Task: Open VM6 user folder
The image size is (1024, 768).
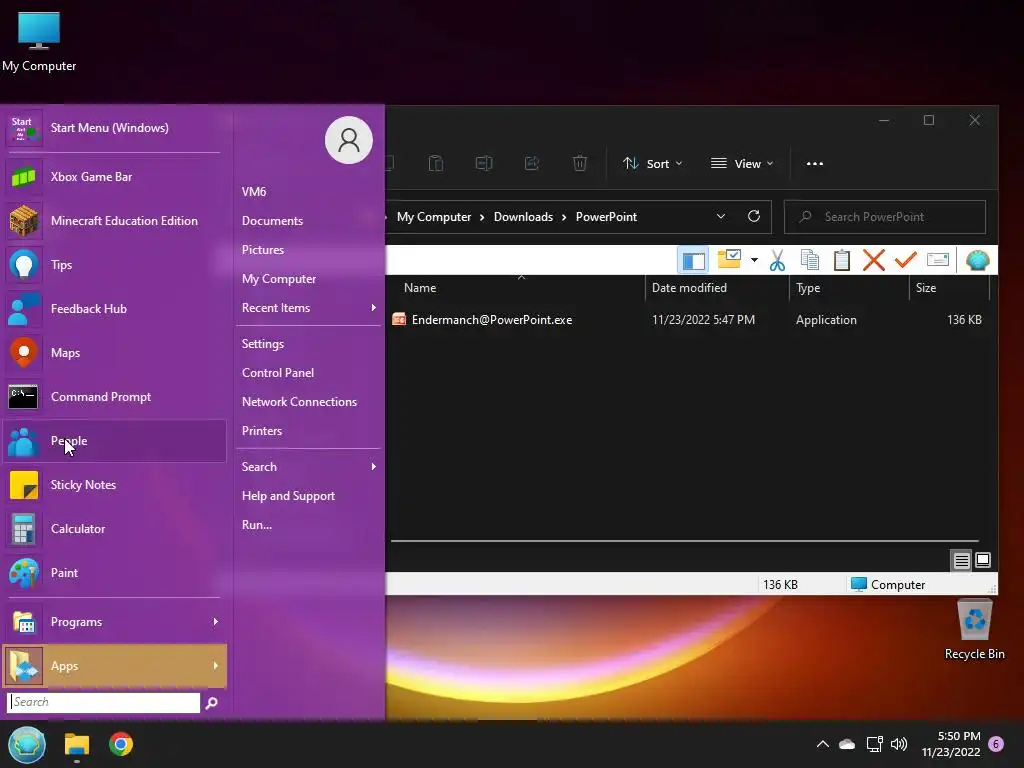Action: [x=254, y=191]
